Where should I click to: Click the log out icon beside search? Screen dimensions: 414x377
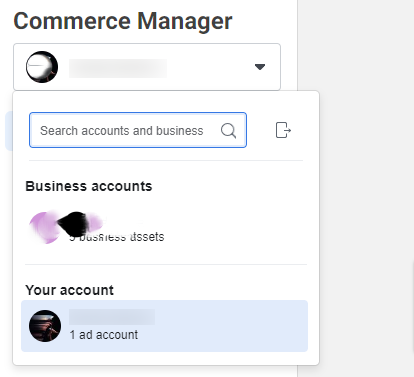283,130
